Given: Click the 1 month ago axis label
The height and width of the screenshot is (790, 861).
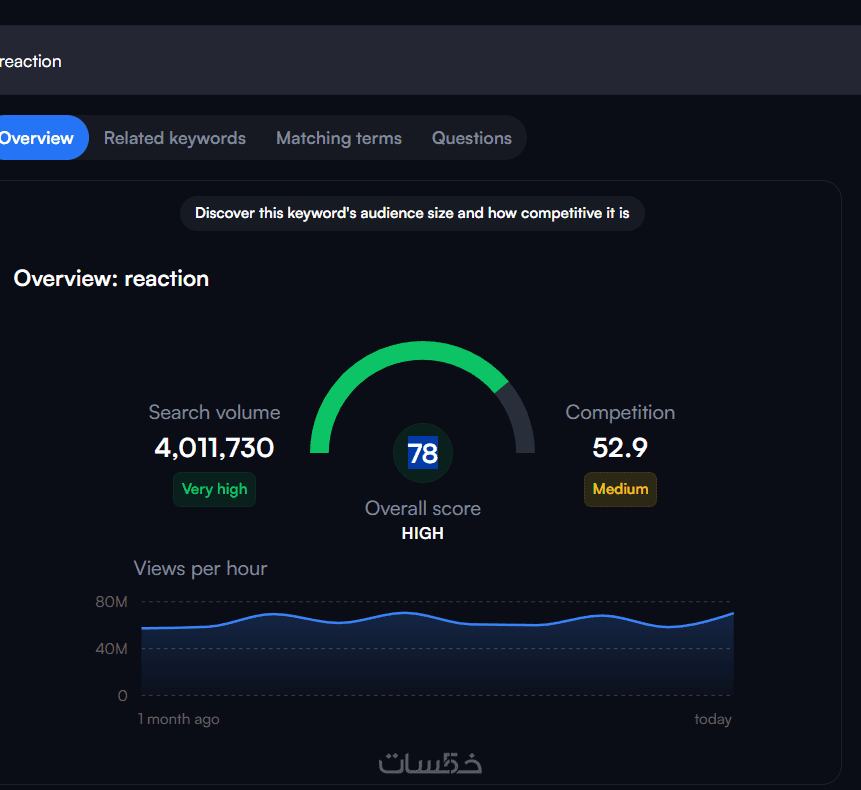Looking at the screenshot, I should pos(178,719).
